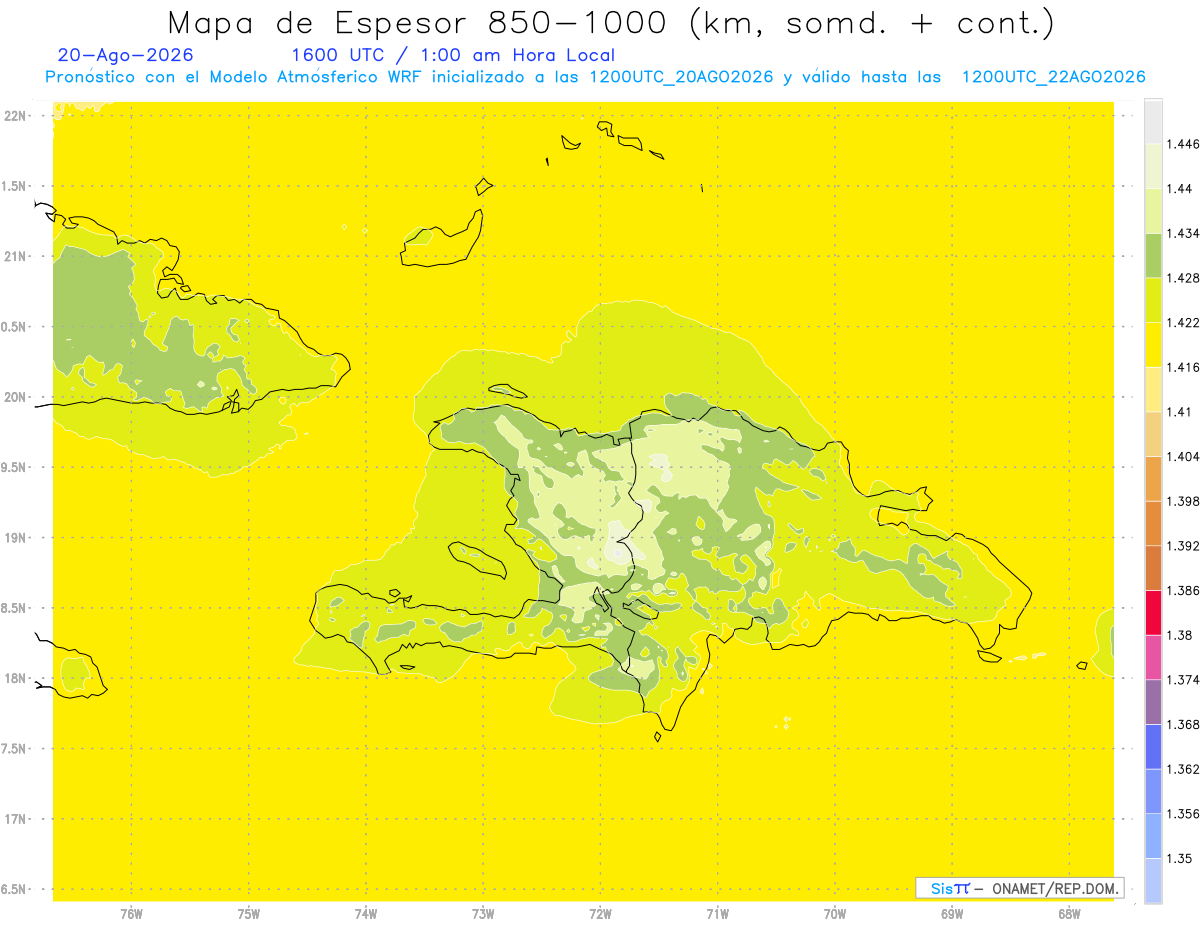Click the legend value '1.368'
Image resolution: width=1200 pixels, height=927 pixels.
(x=1184, y=724)
